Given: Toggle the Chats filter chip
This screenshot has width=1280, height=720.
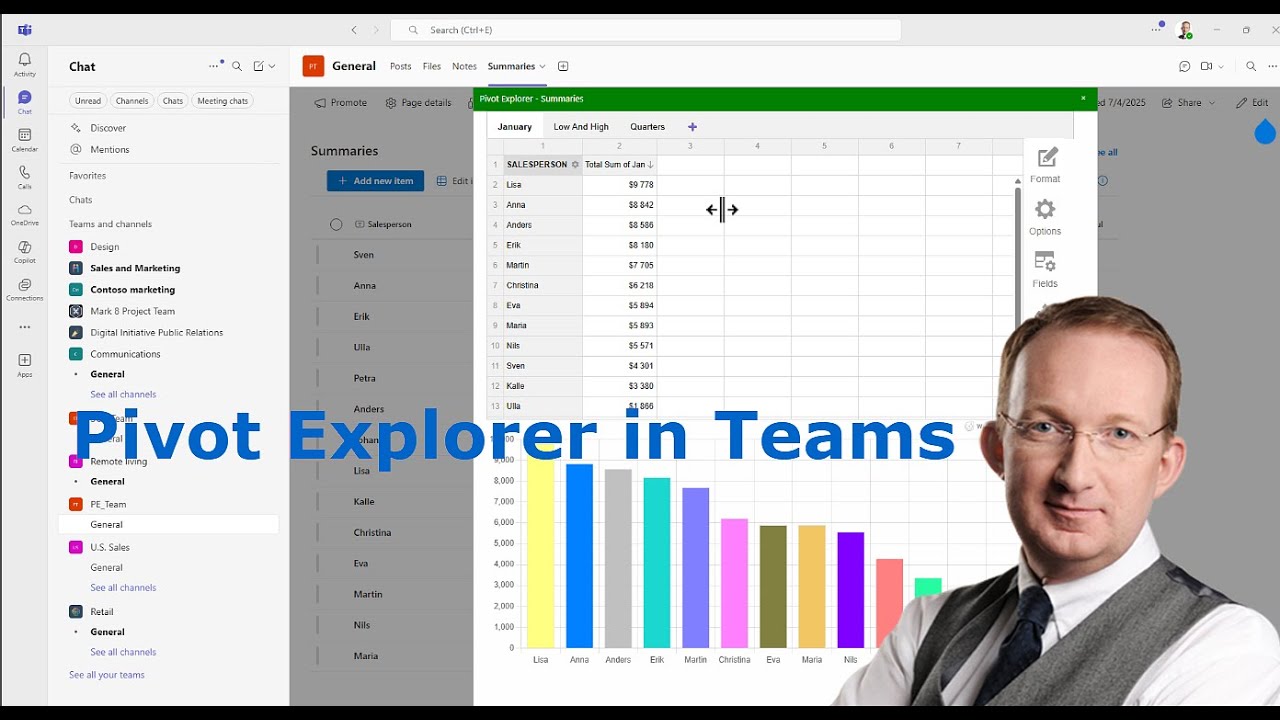Looking at the screenshot, I should coord(173,101).
